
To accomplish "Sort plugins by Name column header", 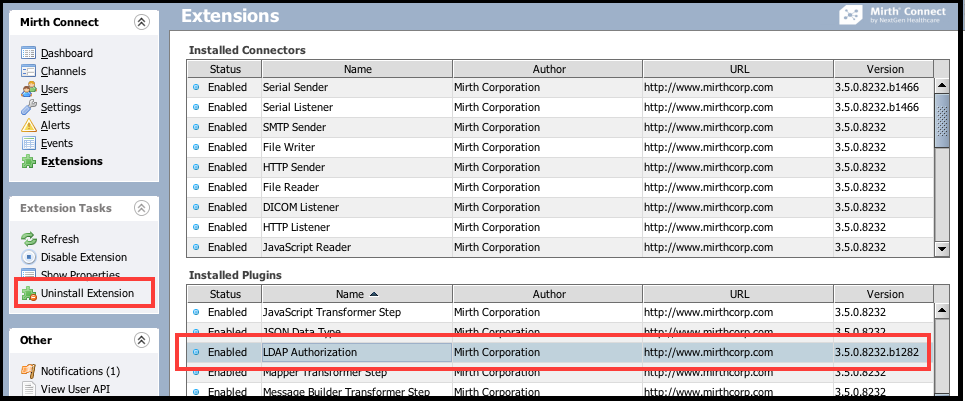I will tap(358, 294).
